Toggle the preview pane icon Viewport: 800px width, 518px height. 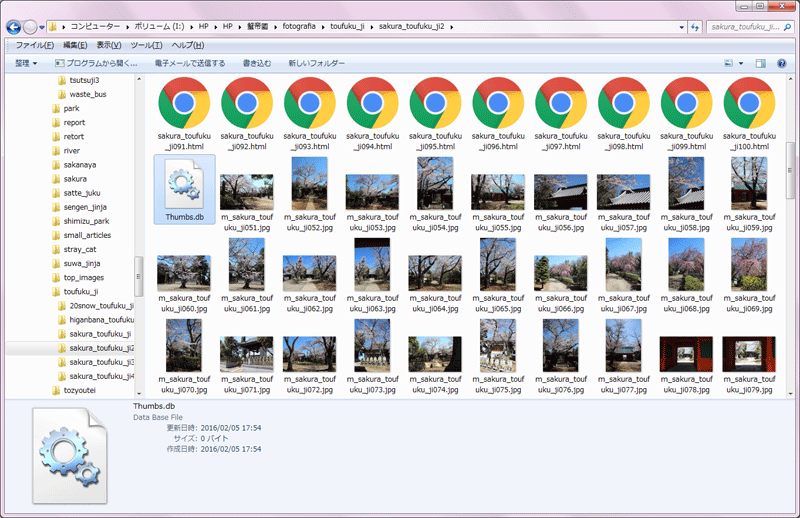[760, 63]
